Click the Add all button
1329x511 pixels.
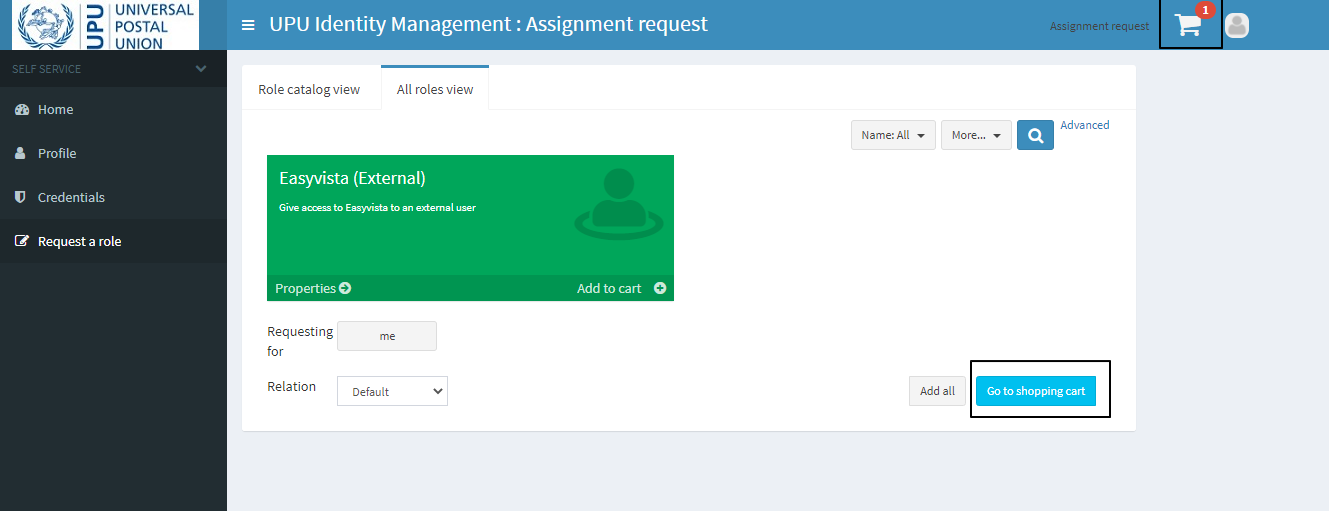[937, 391]
